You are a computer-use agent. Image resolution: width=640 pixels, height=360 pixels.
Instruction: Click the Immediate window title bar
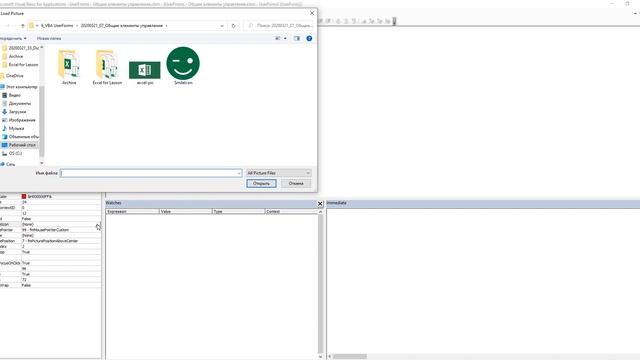483,203
